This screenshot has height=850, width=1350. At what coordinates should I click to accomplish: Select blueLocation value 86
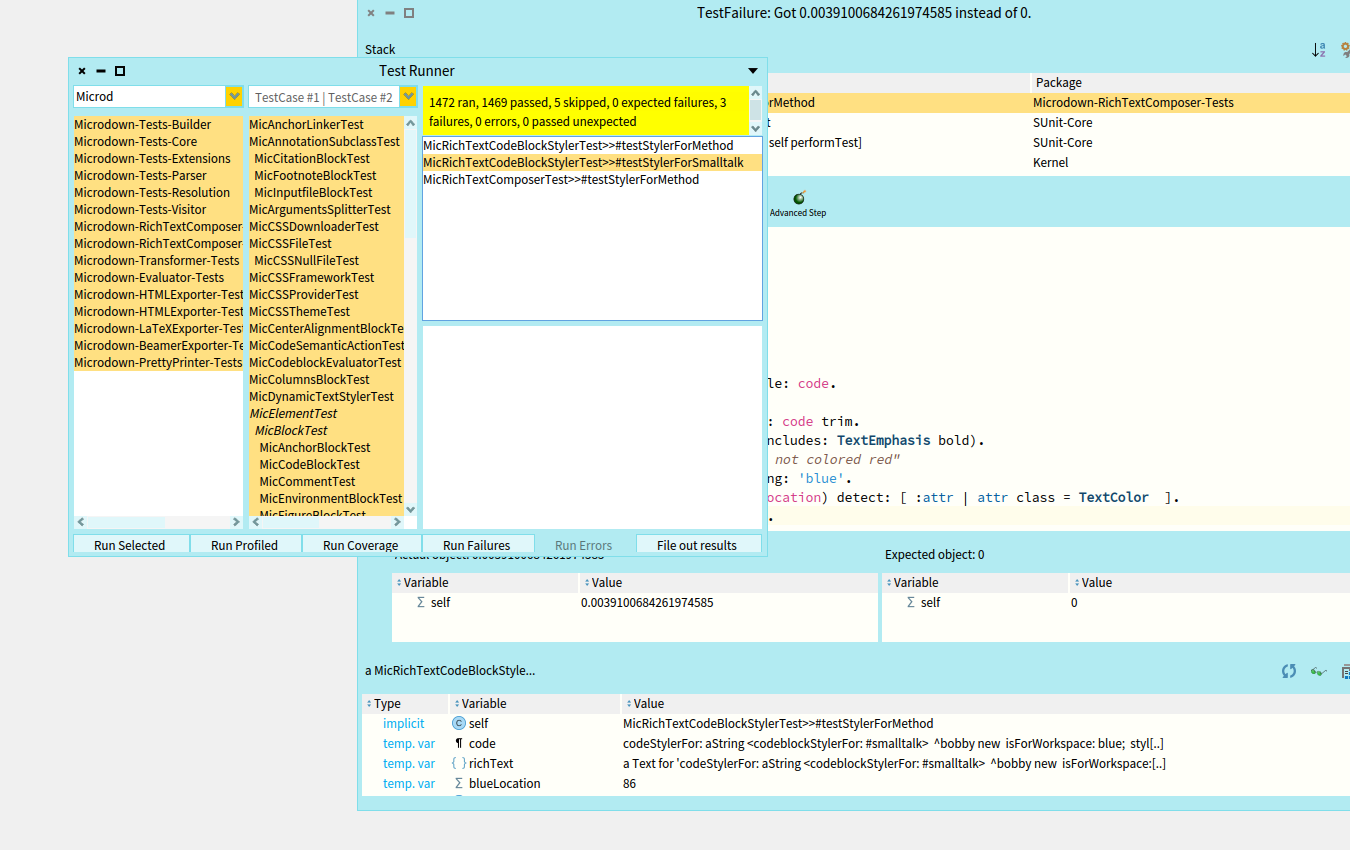(x=629, y=783)
